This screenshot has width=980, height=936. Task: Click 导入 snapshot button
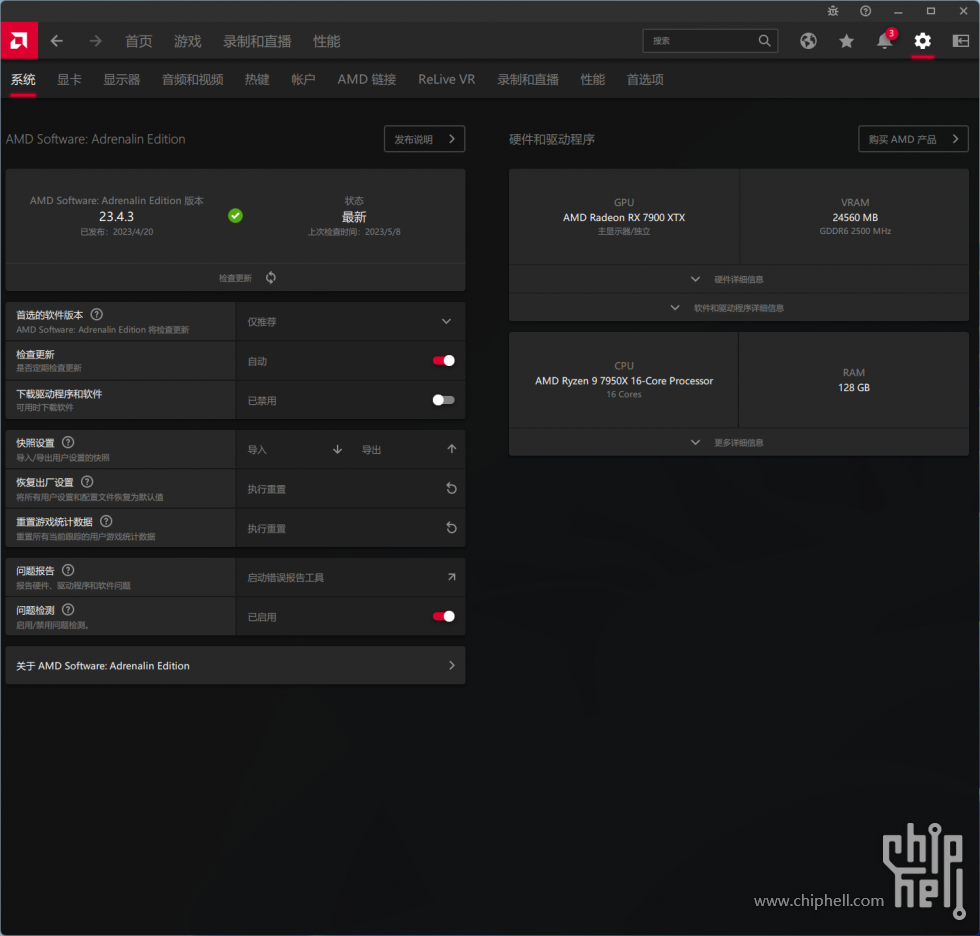tap(257, 450)
